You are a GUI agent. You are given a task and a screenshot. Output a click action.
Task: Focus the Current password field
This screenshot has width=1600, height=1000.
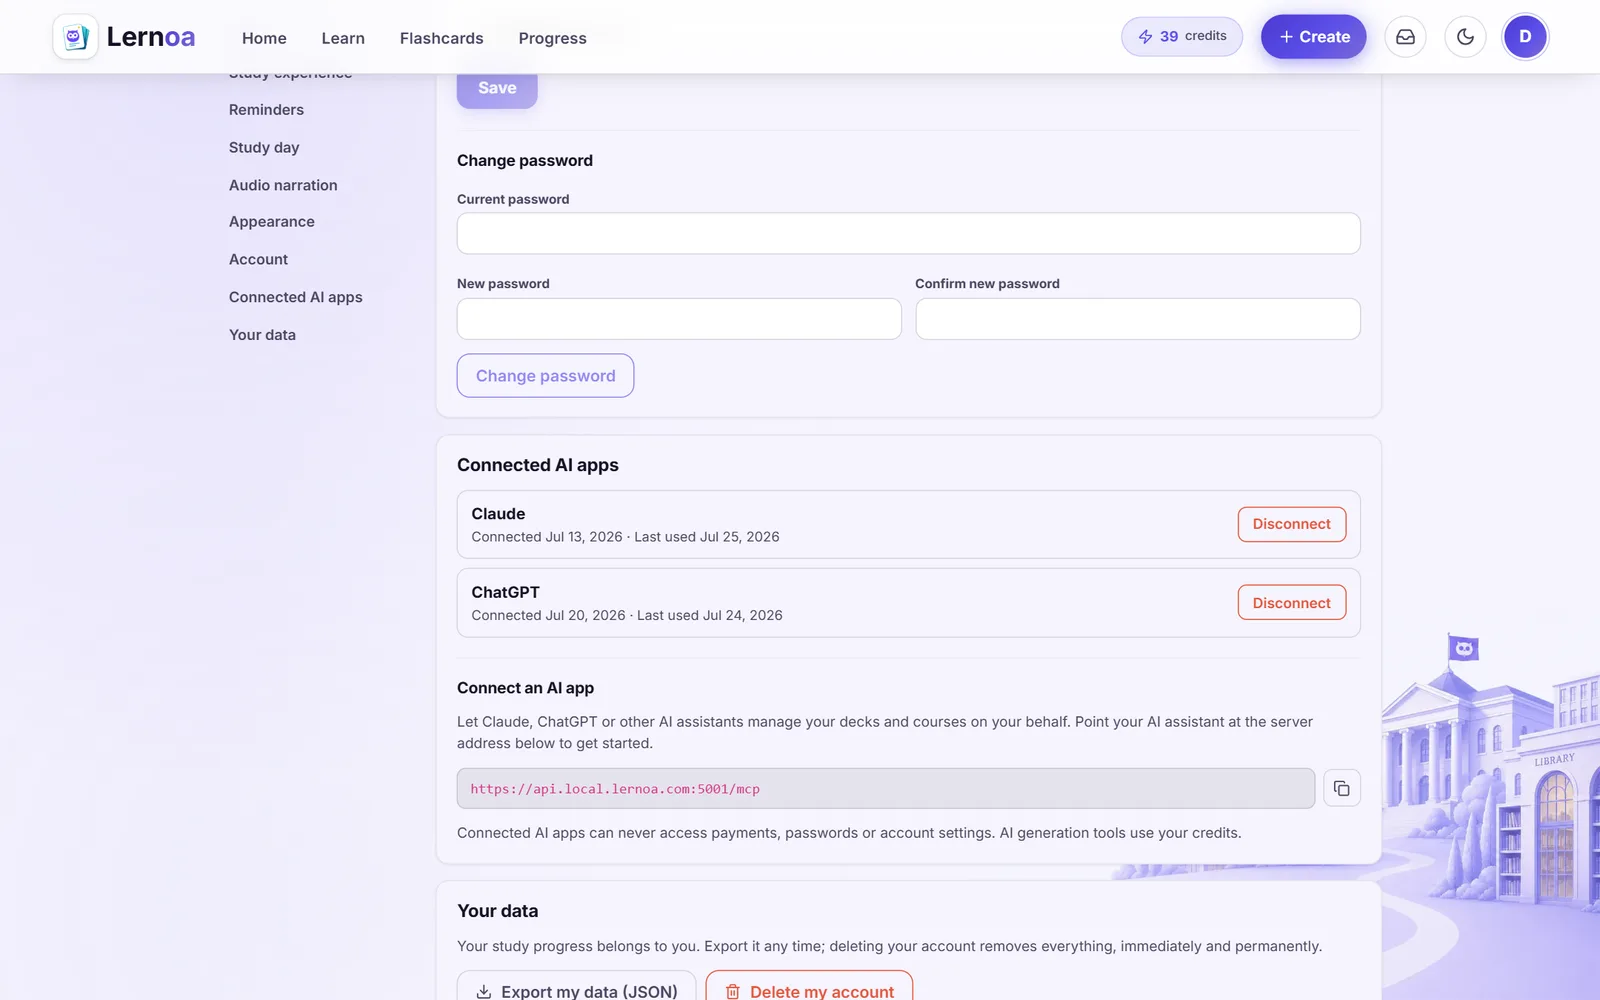(908, 233)
